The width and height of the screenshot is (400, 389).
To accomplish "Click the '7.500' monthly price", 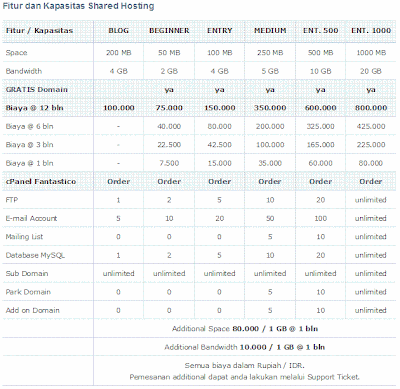I will tap(169, 163).
